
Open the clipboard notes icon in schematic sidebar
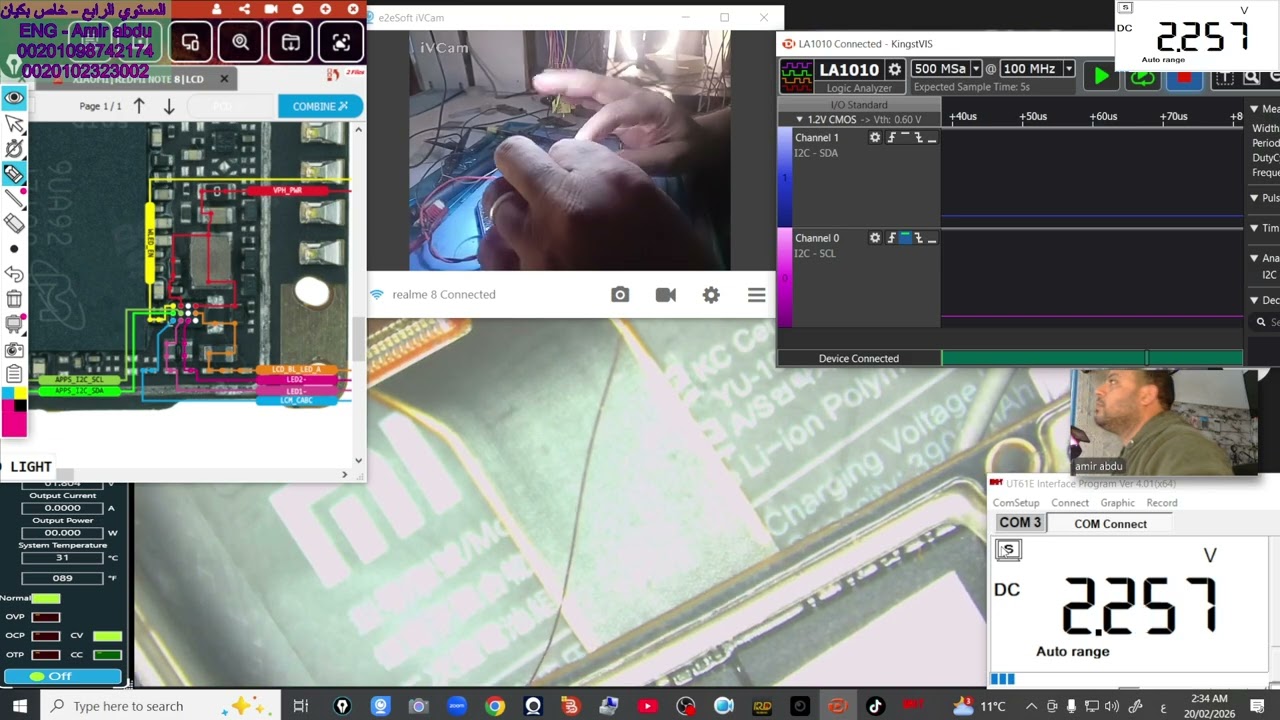coord(14,374)
